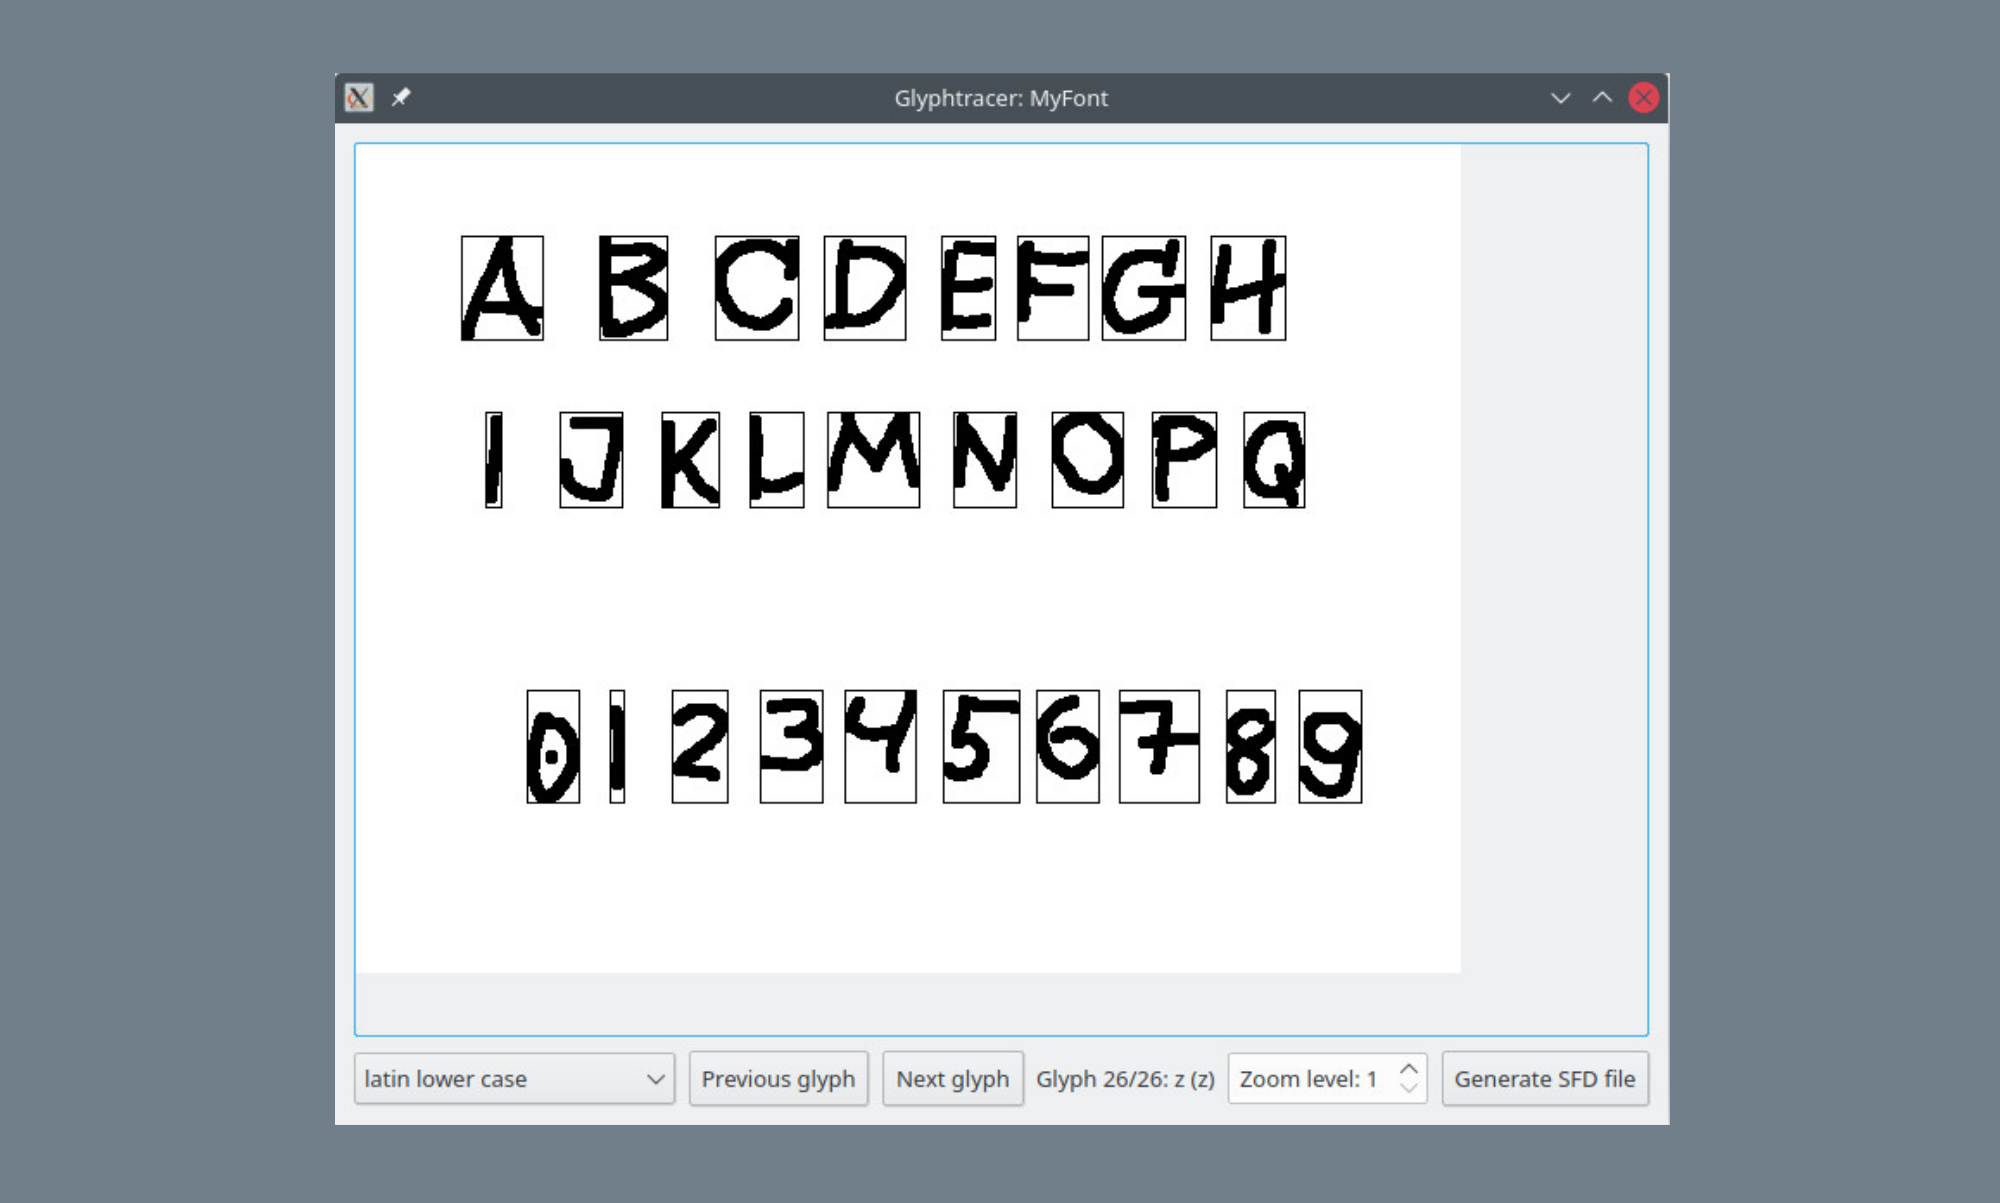Select the boxed digit 0 glyph
This screenshot has height=1203, width=2000.
click(x=553, y=746)
